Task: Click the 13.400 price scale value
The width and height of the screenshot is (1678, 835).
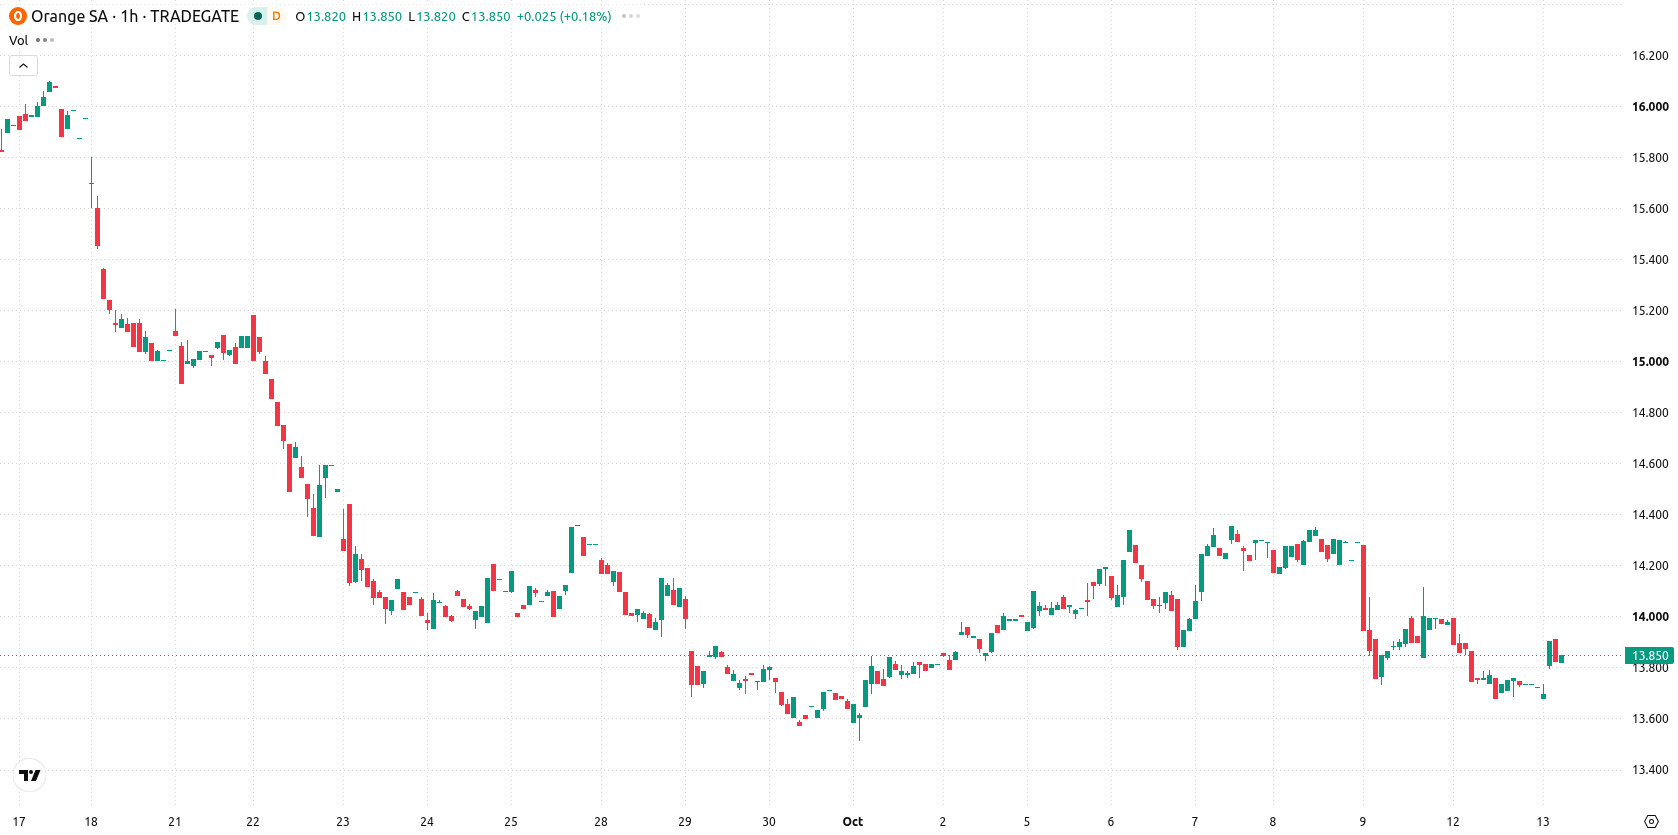Action: point(1650,769)
